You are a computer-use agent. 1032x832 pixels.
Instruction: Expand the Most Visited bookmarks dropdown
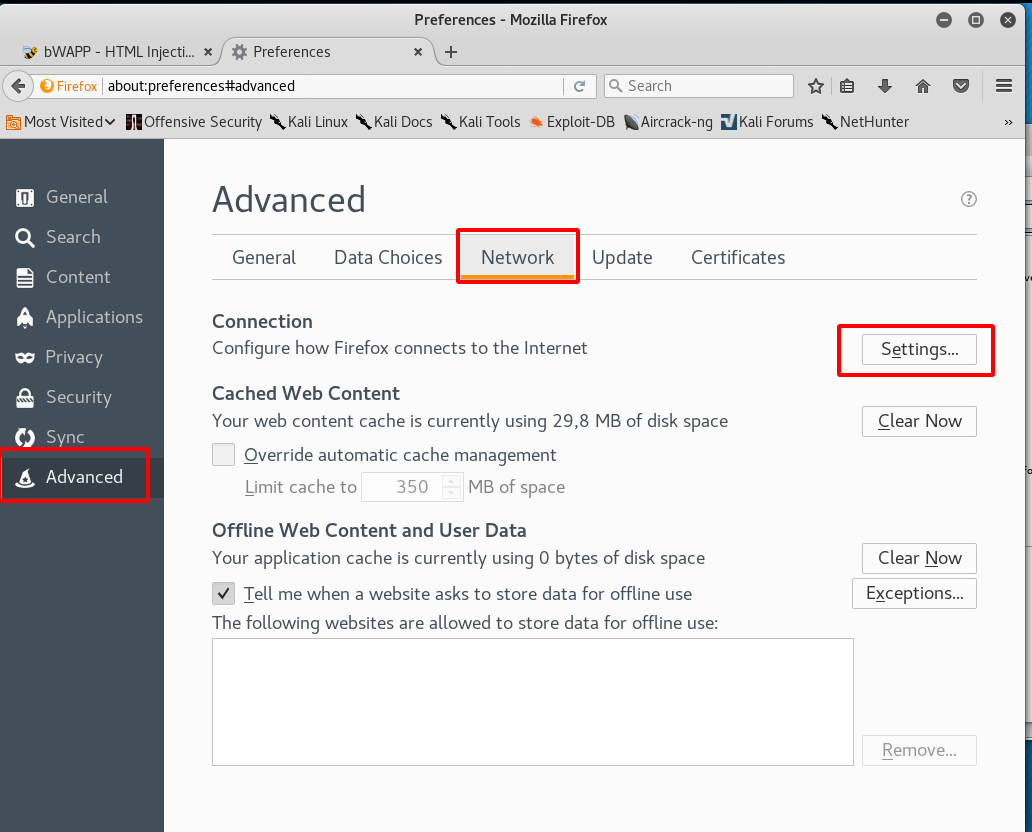point(62,122)
